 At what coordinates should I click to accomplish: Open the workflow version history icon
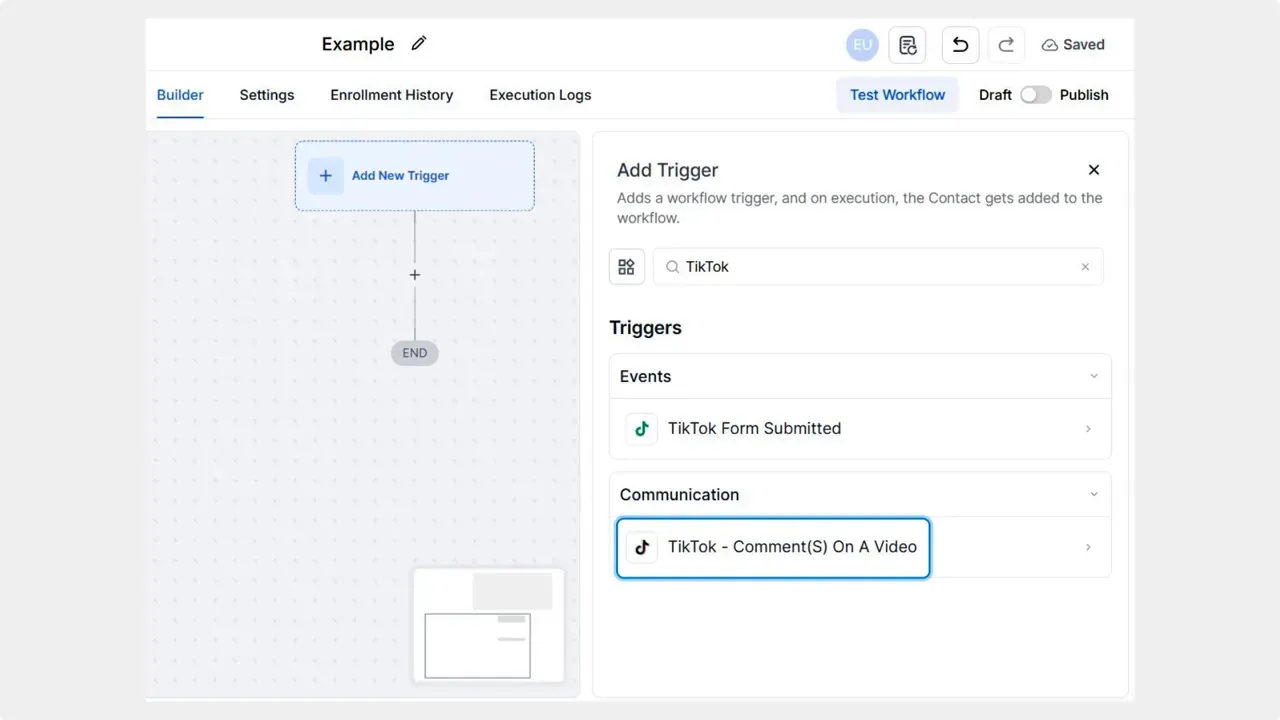tap(907, 44)
